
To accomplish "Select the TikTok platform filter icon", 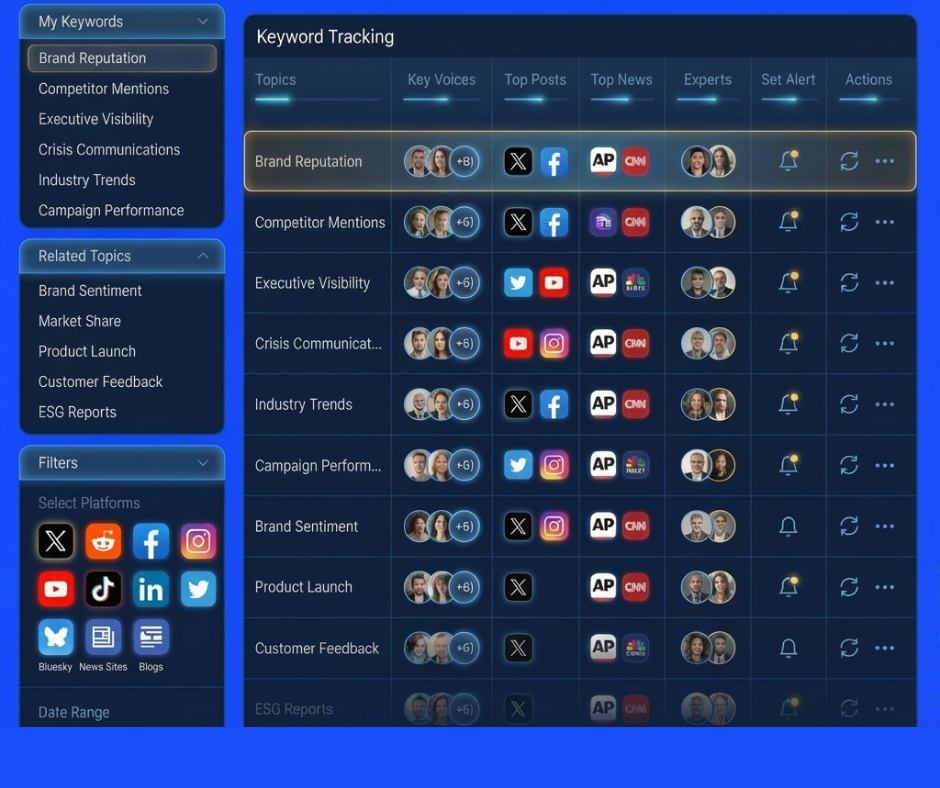I will point(103,589).
